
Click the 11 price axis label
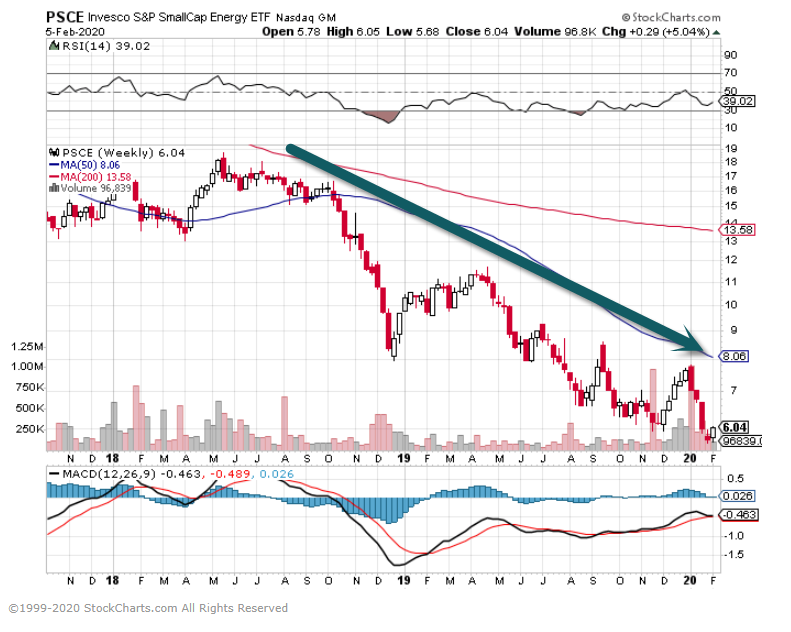coord(730,282)
